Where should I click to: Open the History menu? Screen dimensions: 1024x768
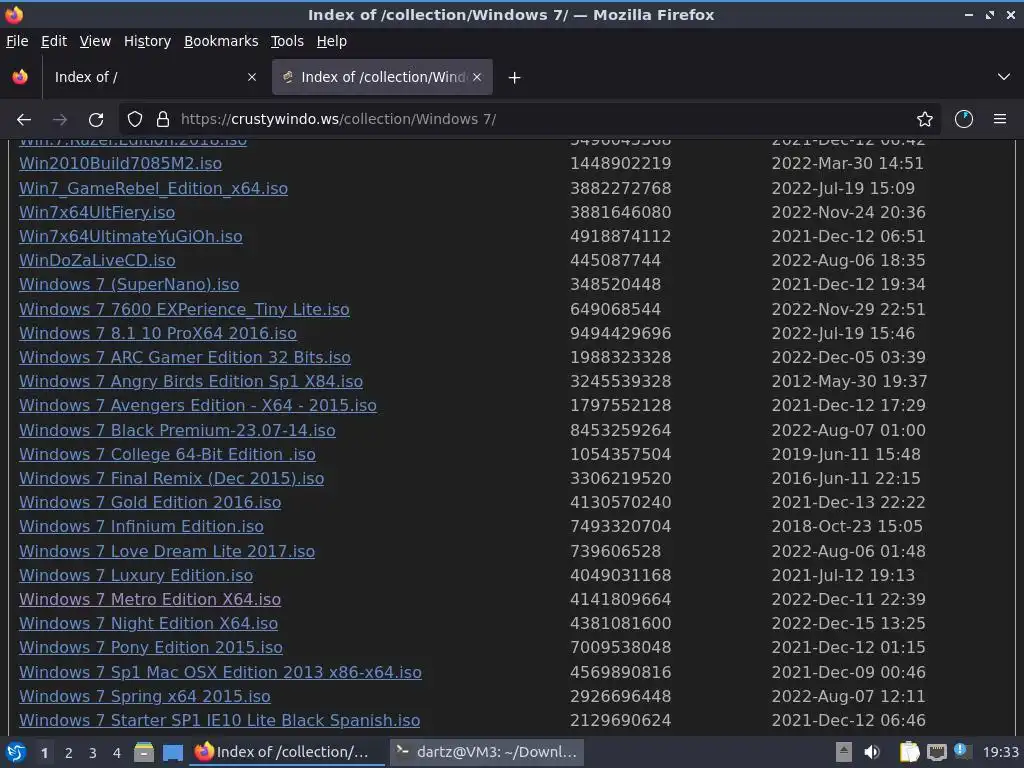pyautogui.click(x=148, y=41)
